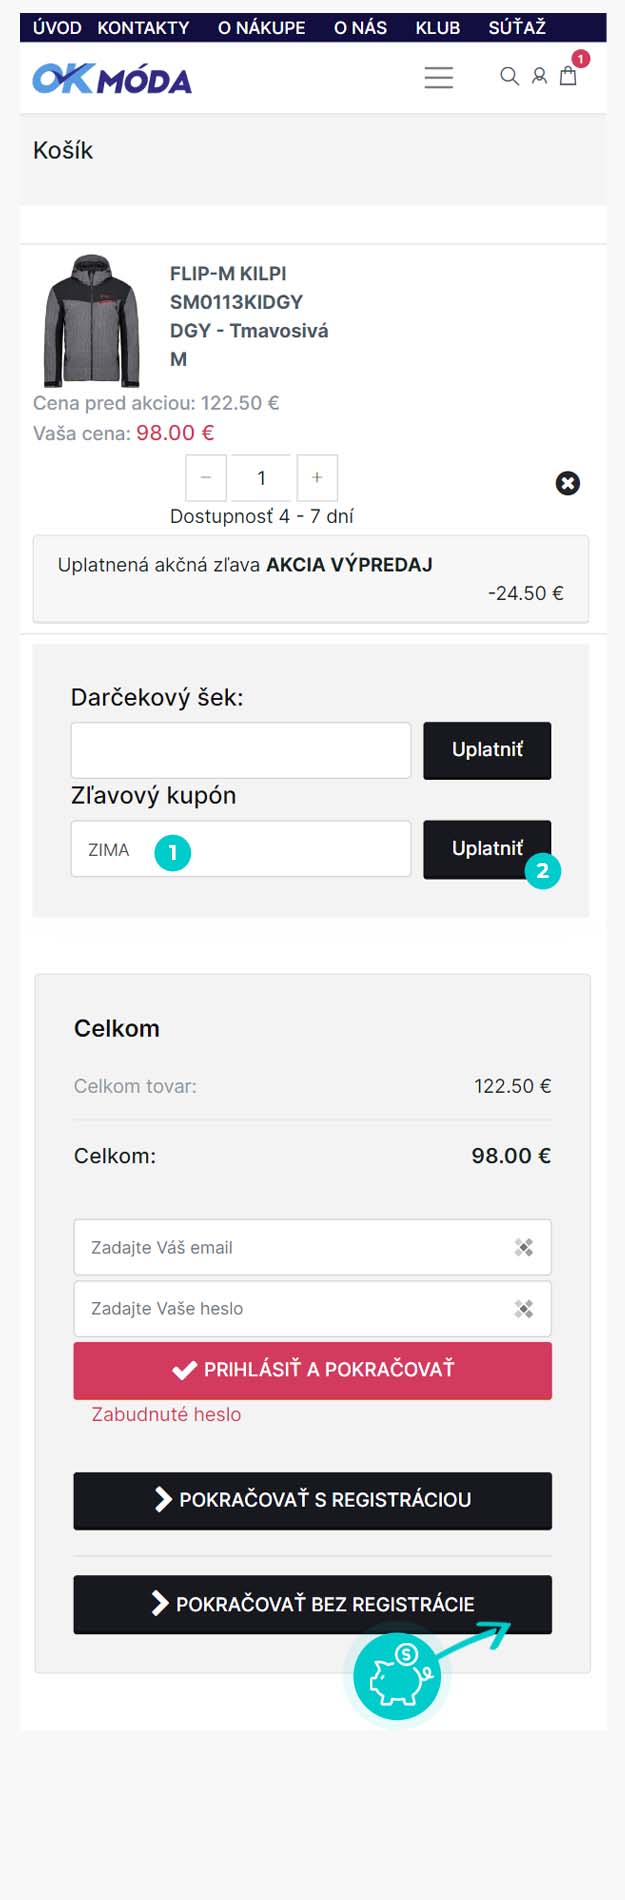Click the piggy bank savings icon
The width and height of the screenshot is (625, 1900).
coord(397,1677)
